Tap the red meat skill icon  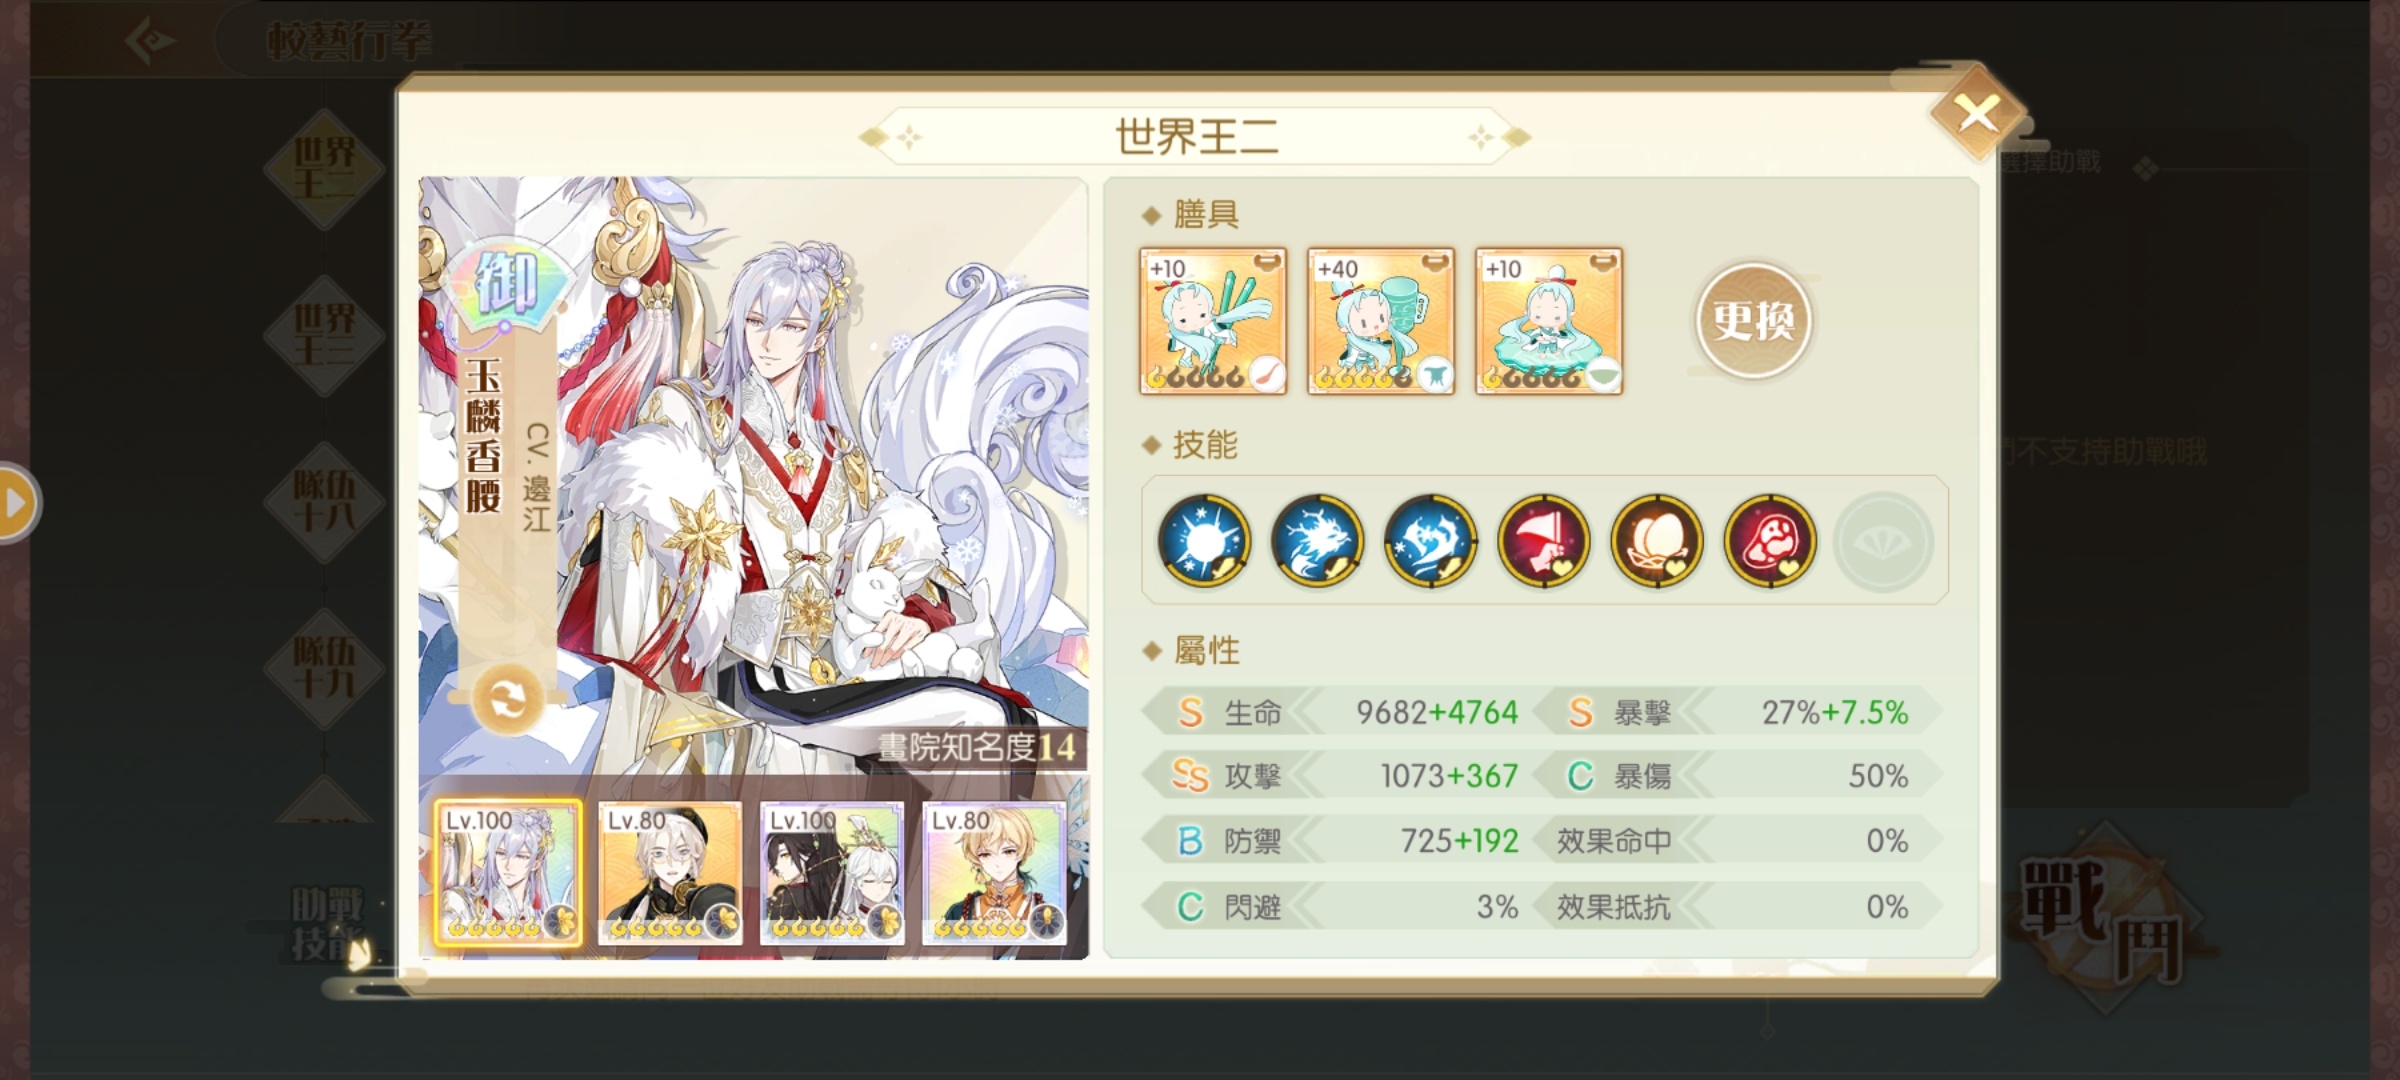pos(1770,541)
